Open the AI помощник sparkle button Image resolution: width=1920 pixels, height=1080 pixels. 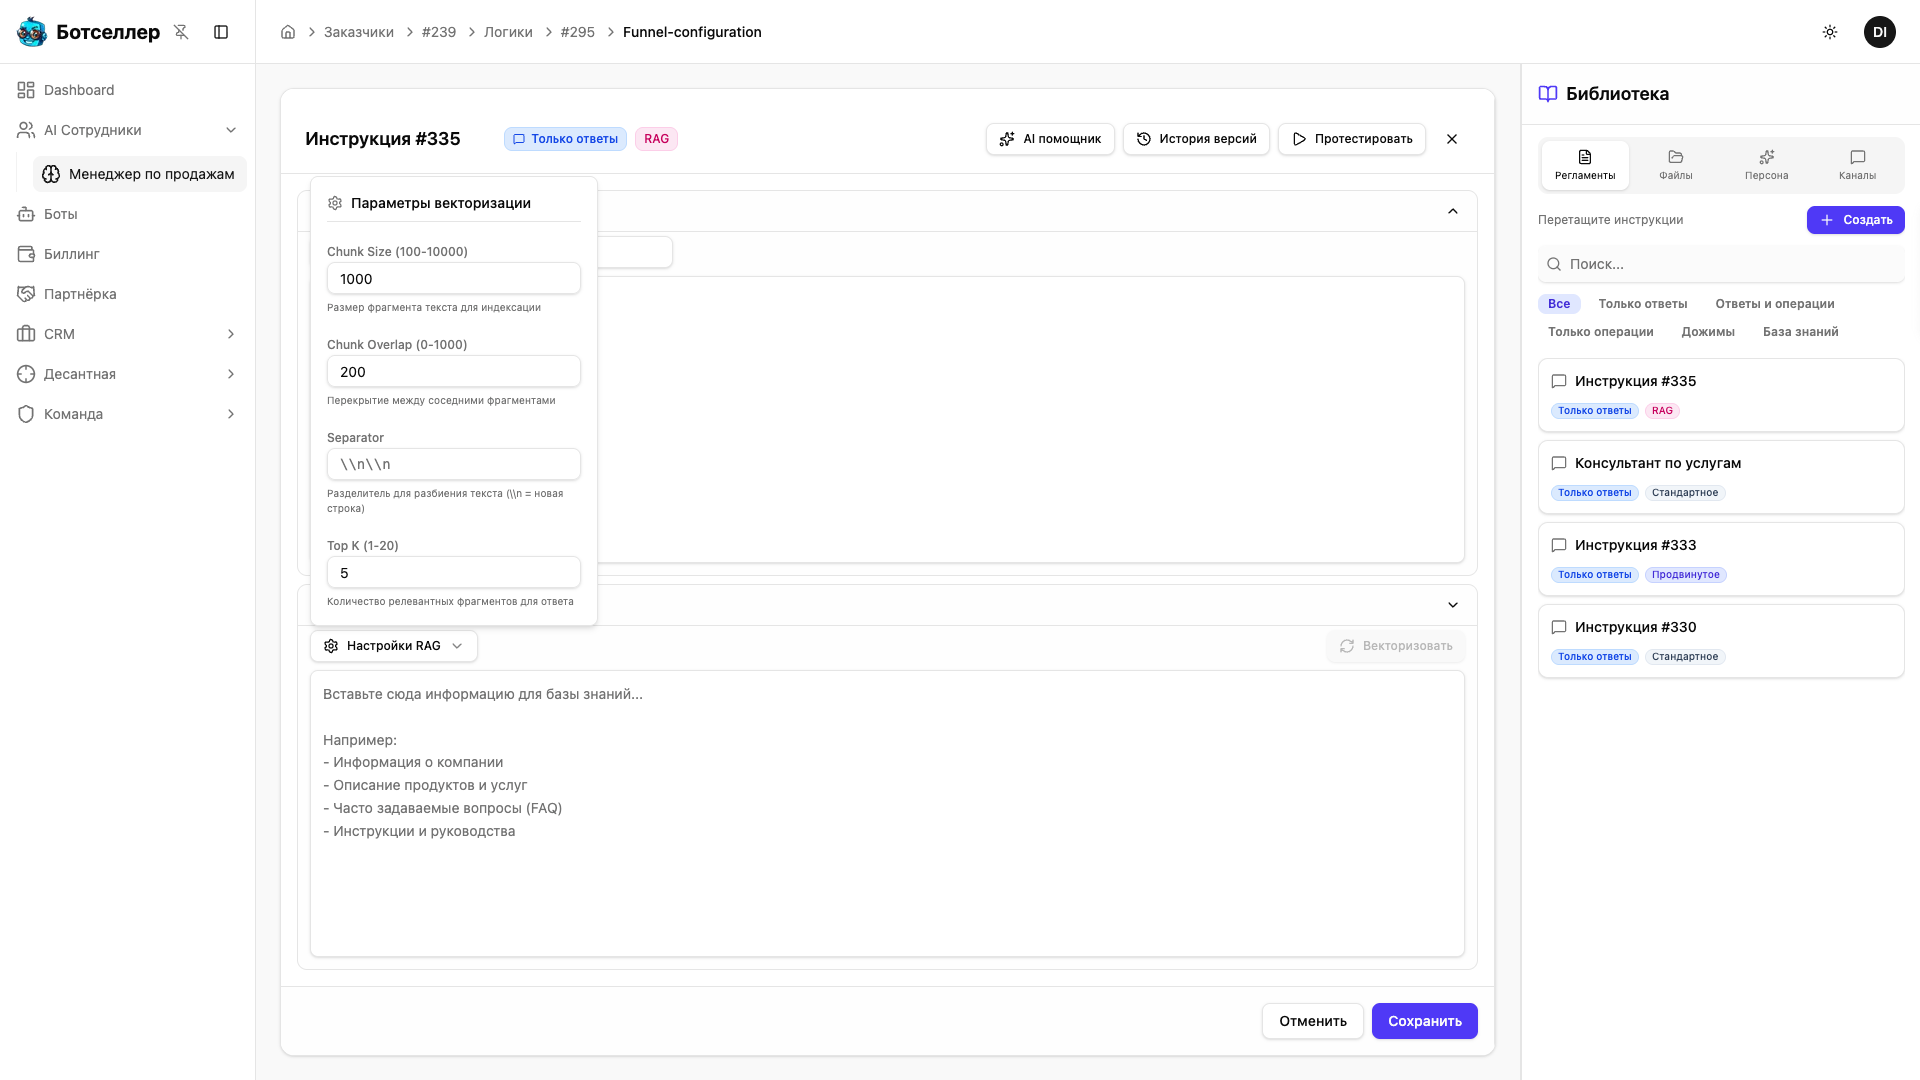click(x=1050, y=139)
